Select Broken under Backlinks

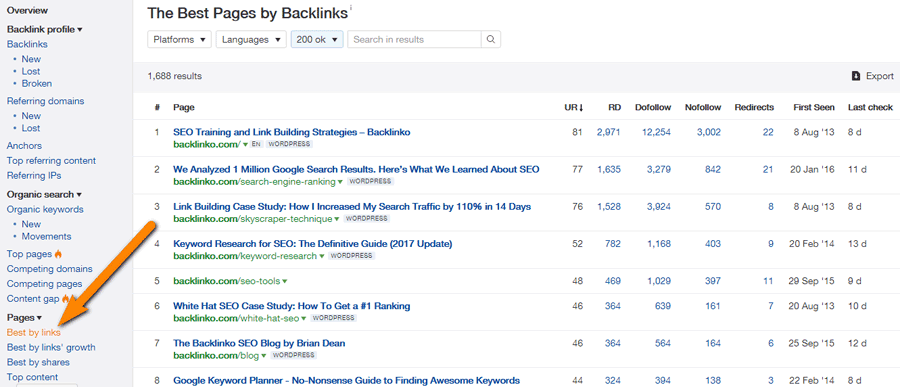(x=37, y=84)
